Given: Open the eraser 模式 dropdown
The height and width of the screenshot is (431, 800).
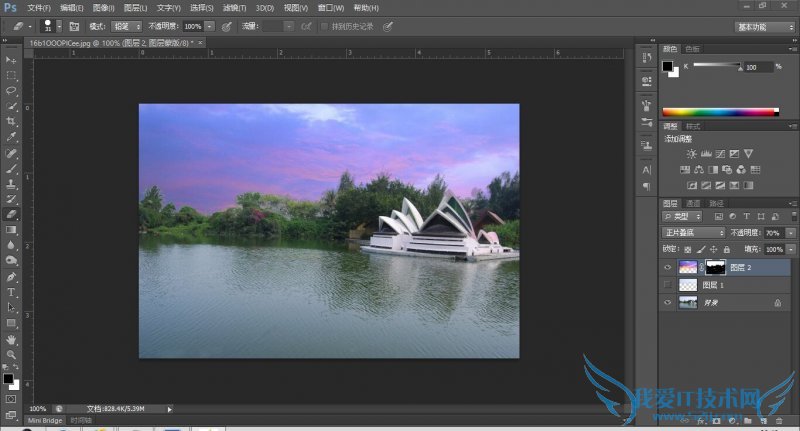Looking at the screenshot, I should (128, 26).
